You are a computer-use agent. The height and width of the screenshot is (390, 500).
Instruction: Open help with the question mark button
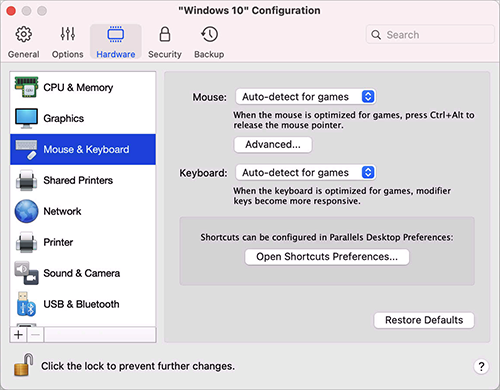point(481,367)
